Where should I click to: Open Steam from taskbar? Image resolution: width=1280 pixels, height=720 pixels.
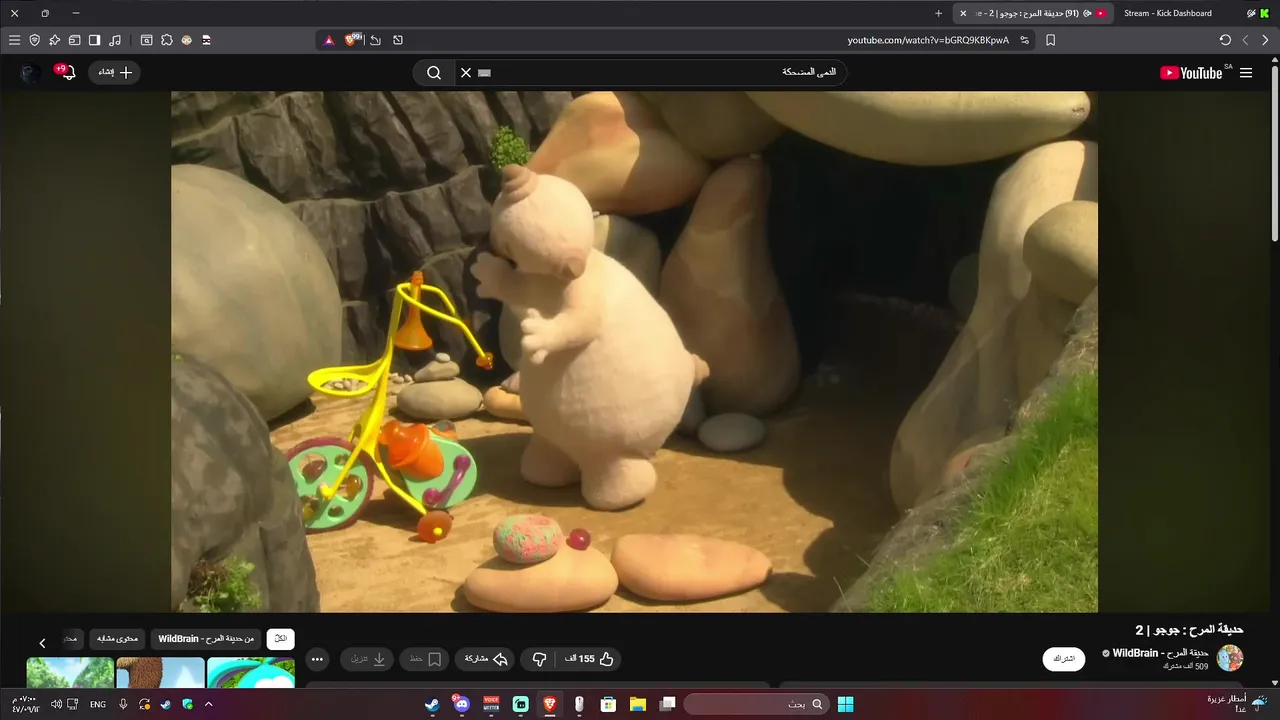point(432,704)
